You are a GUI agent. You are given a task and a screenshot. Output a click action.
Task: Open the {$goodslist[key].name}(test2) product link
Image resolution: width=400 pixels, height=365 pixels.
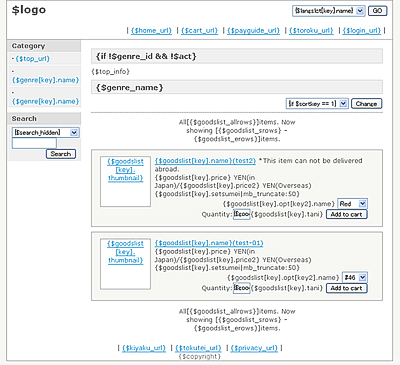tap(205, 161)
